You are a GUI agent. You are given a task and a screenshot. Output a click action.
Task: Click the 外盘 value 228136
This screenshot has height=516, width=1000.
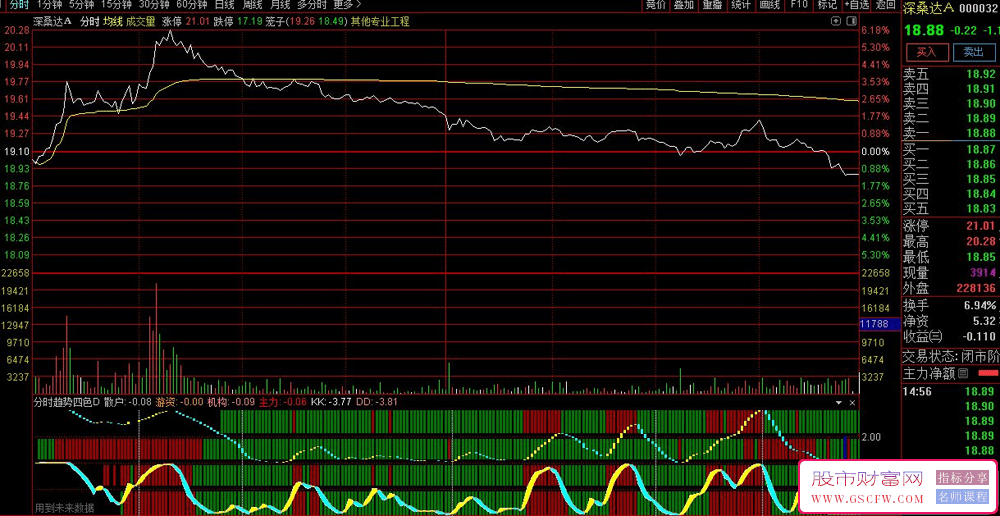(976, 288)
